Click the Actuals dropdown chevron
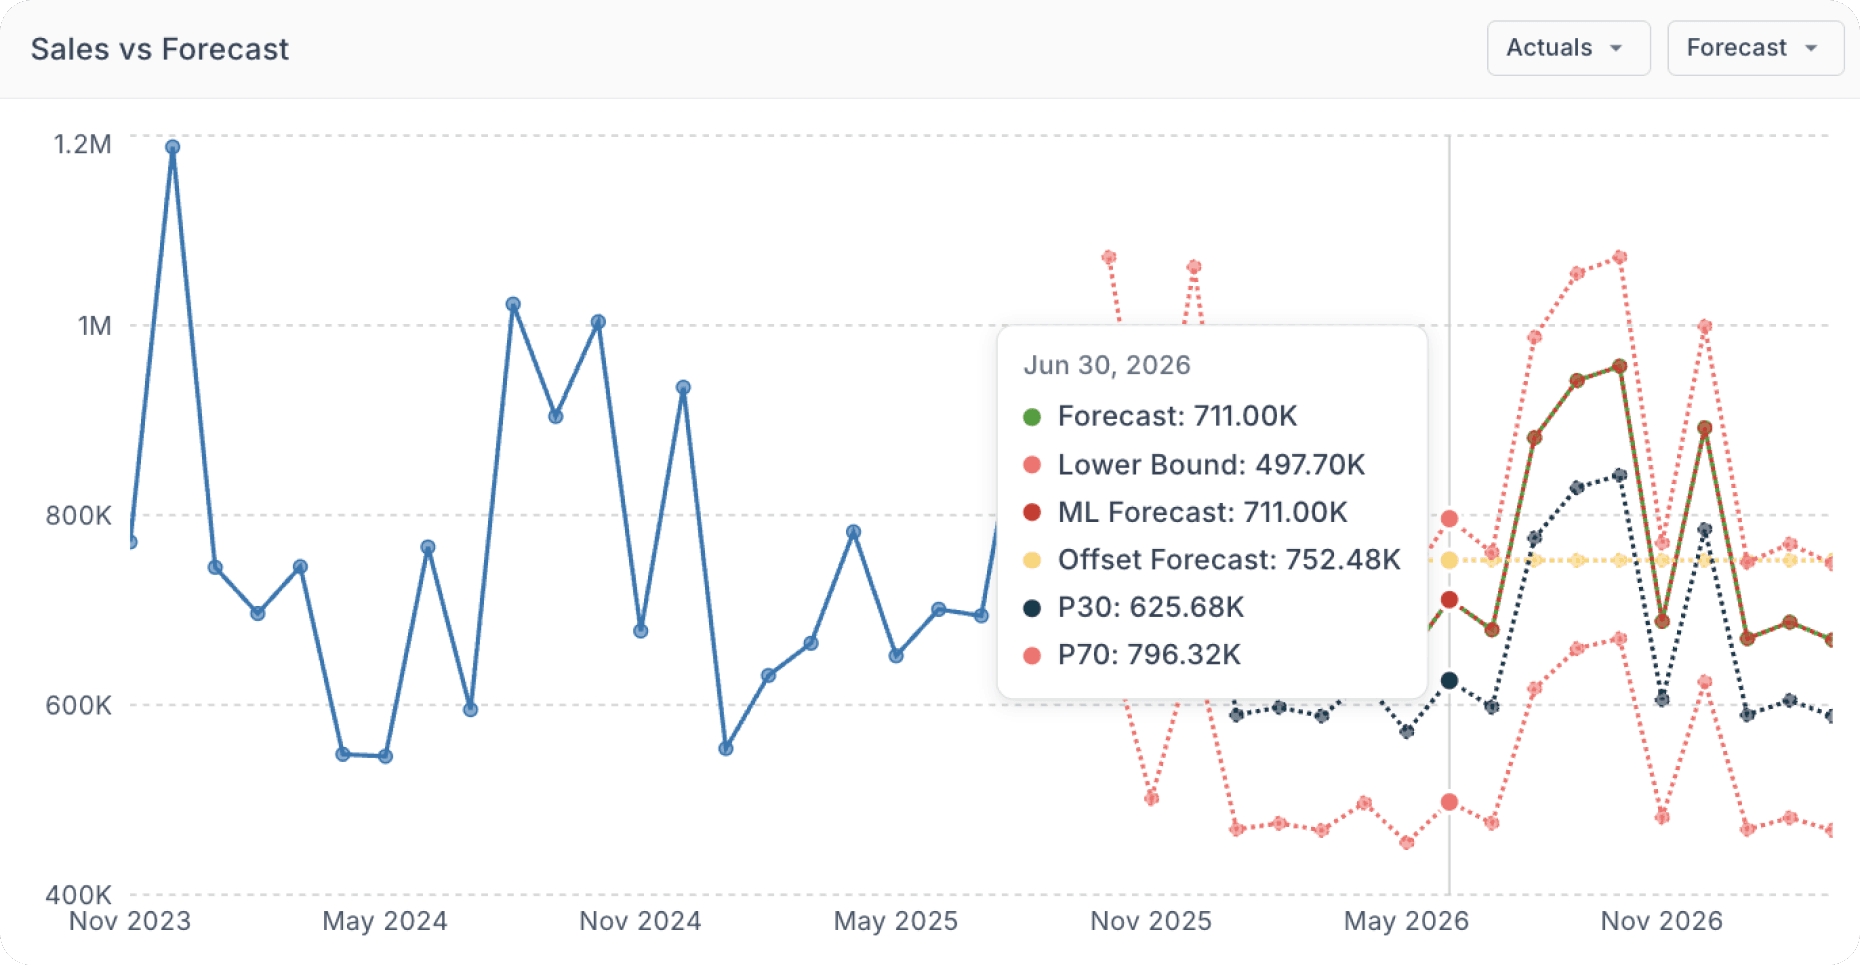 [x=1617, y=47]
